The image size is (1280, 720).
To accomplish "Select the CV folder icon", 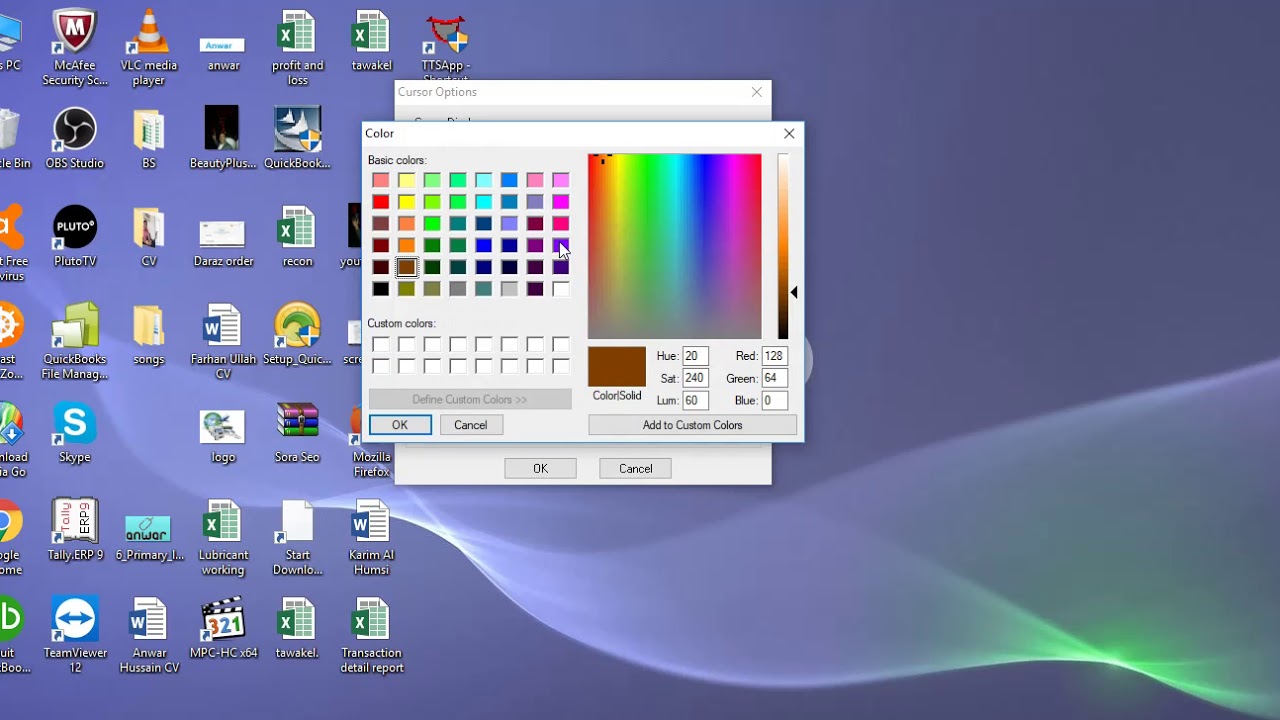I will pos(148,236).
